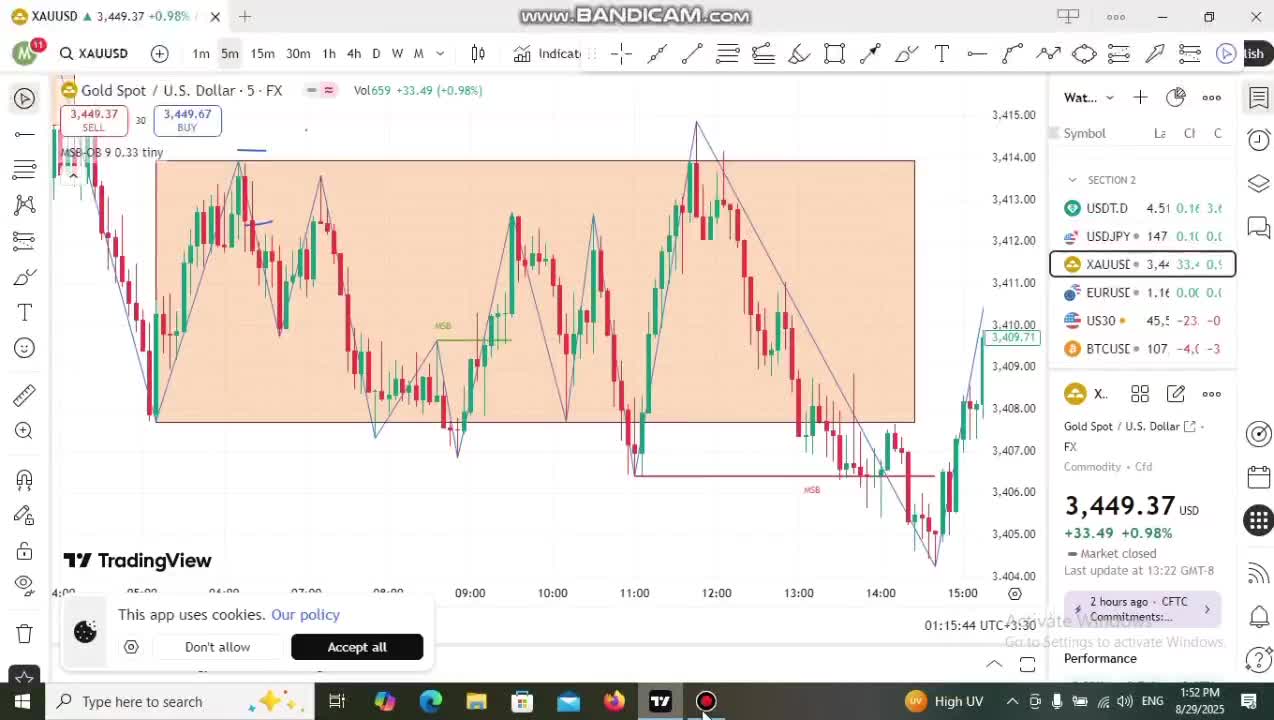Choose the Text drawing tool in favorites bar
Image resolution: width=1274 pixels, height=720 pixels.
point(941,54)
